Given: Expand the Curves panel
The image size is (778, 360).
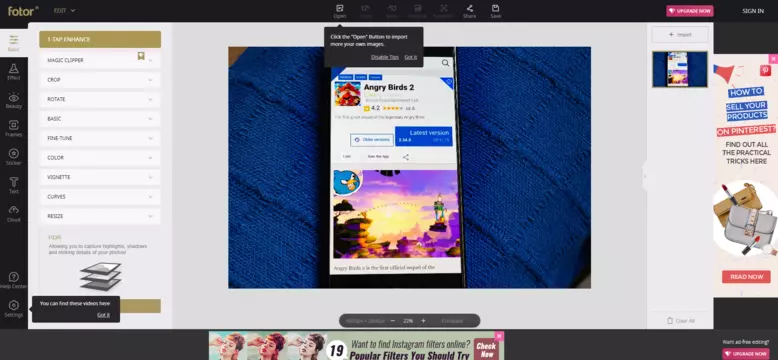Looking at the screenshot, I should click(x=100, y=197).
